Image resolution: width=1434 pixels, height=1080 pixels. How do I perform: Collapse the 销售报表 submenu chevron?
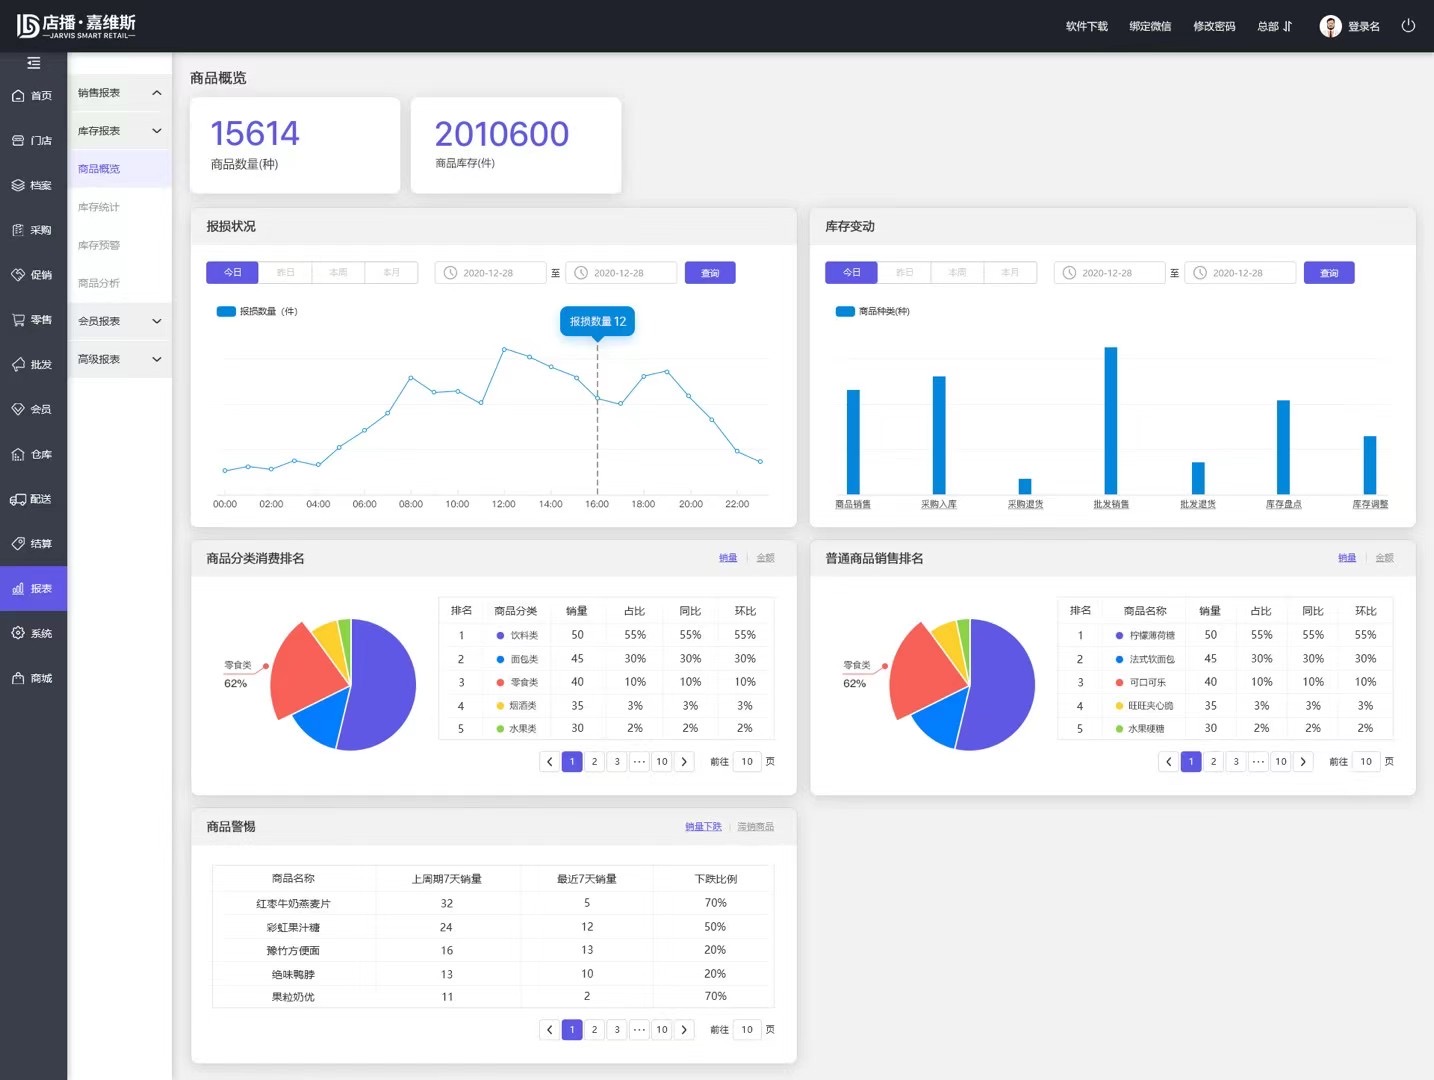pos(157,93)
